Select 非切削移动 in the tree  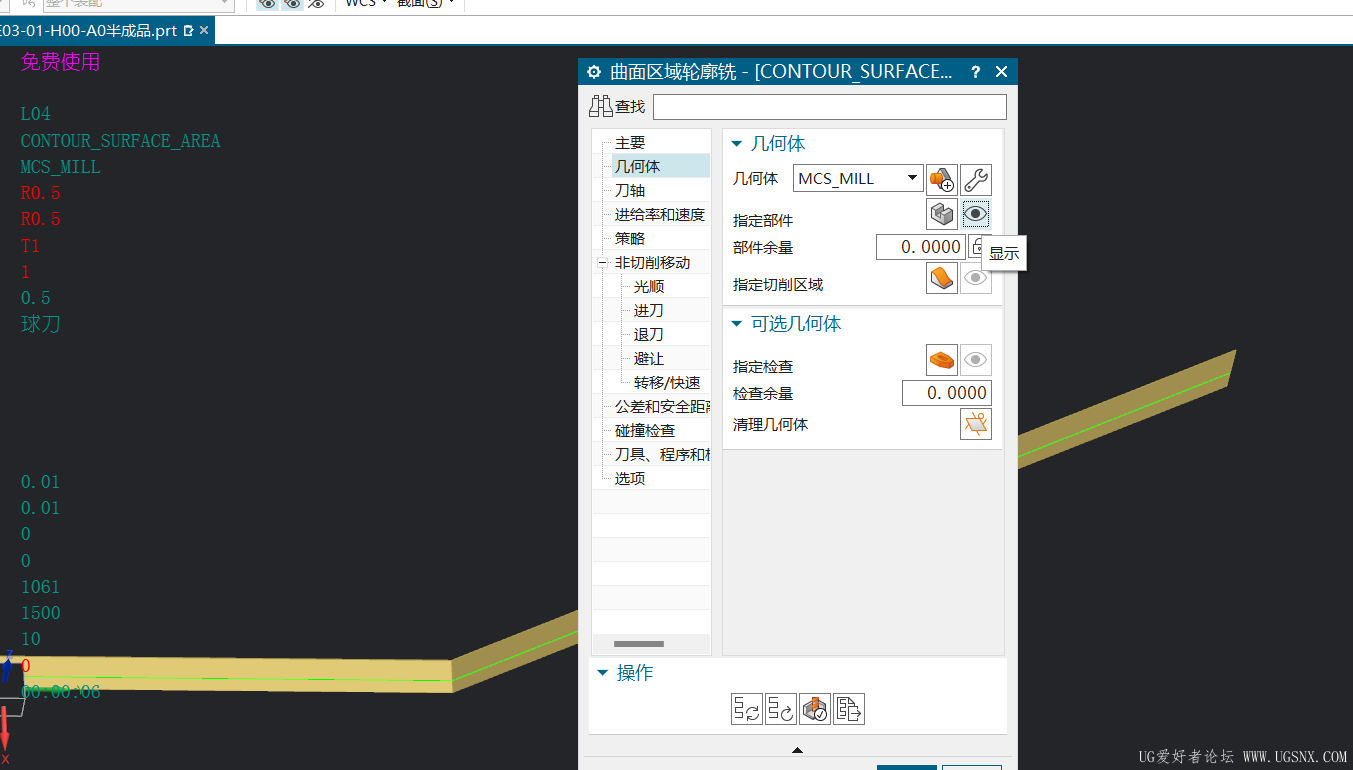(x=652, y=262)
